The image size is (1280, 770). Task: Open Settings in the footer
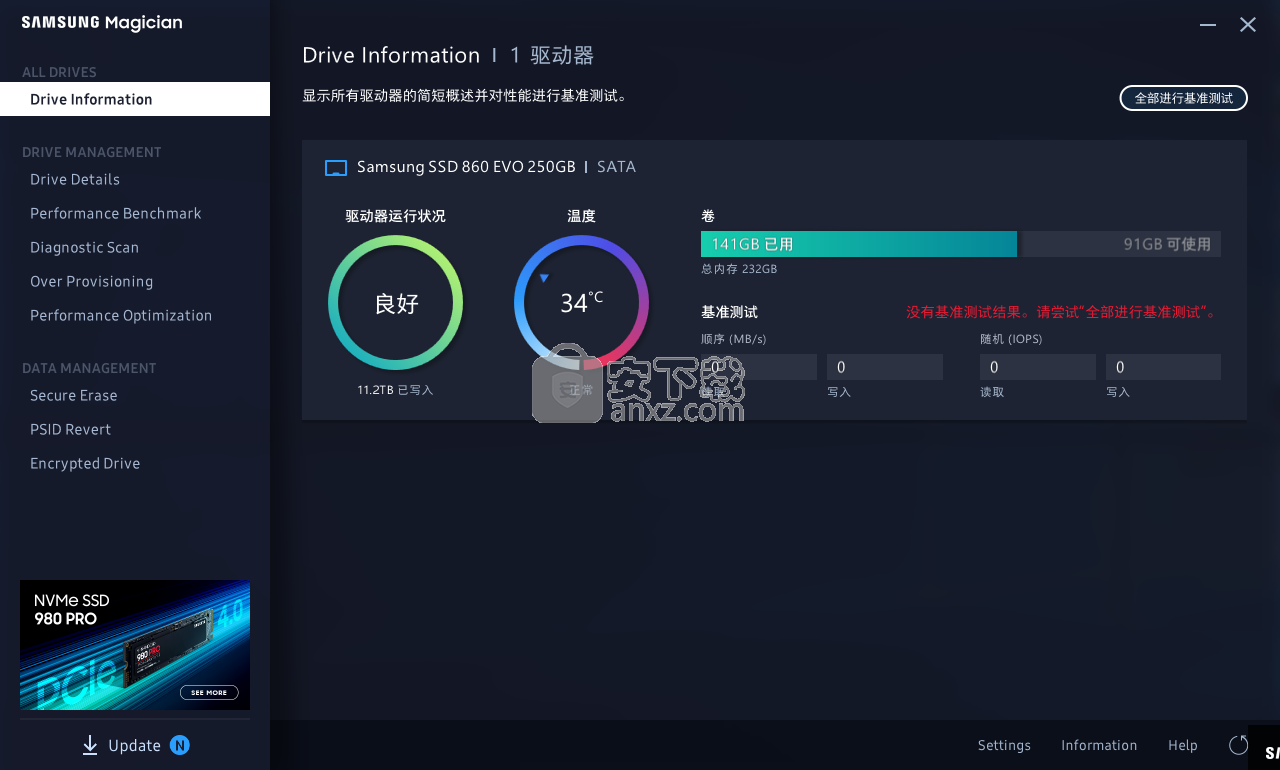coord(1004,746)
